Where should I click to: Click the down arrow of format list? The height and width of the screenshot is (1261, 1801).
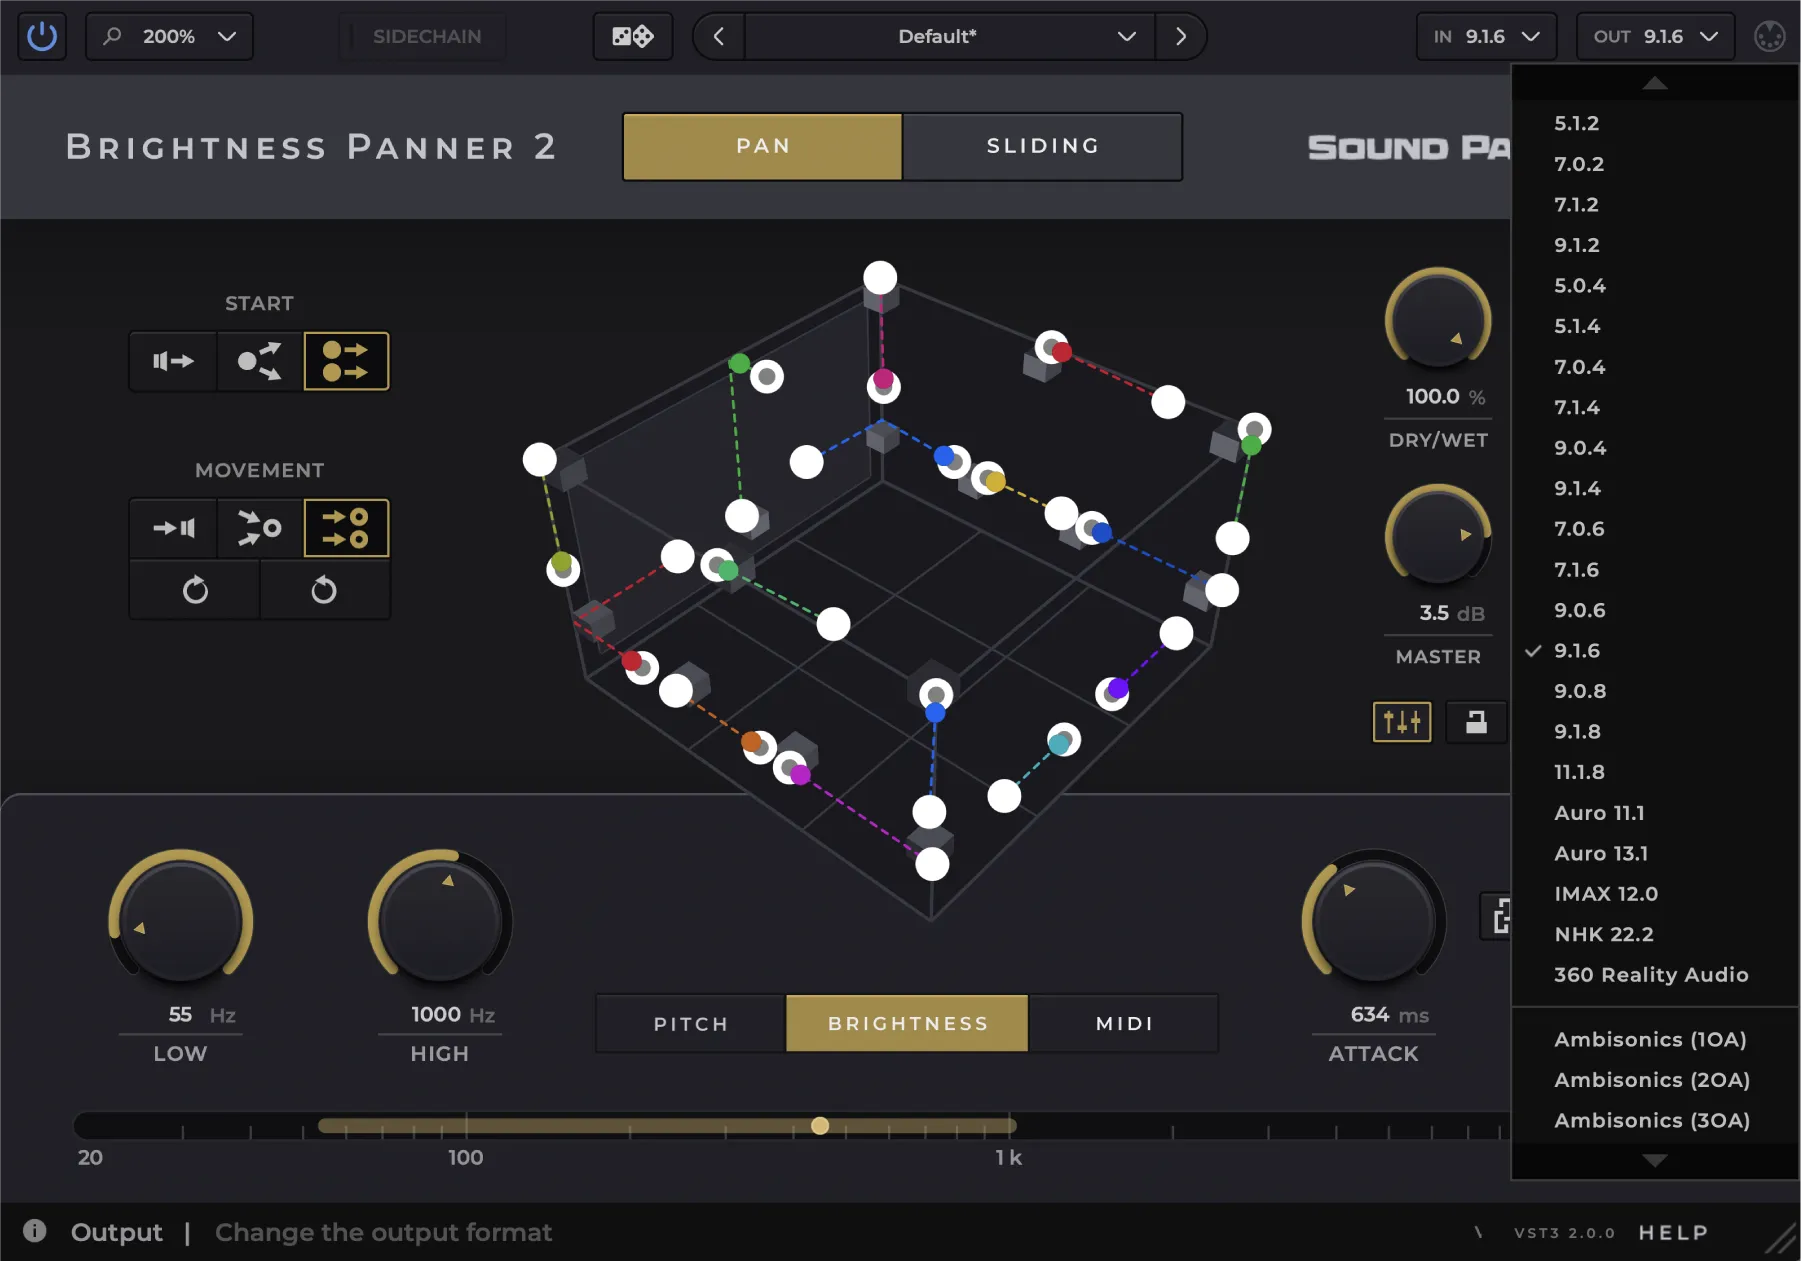1655,1160
